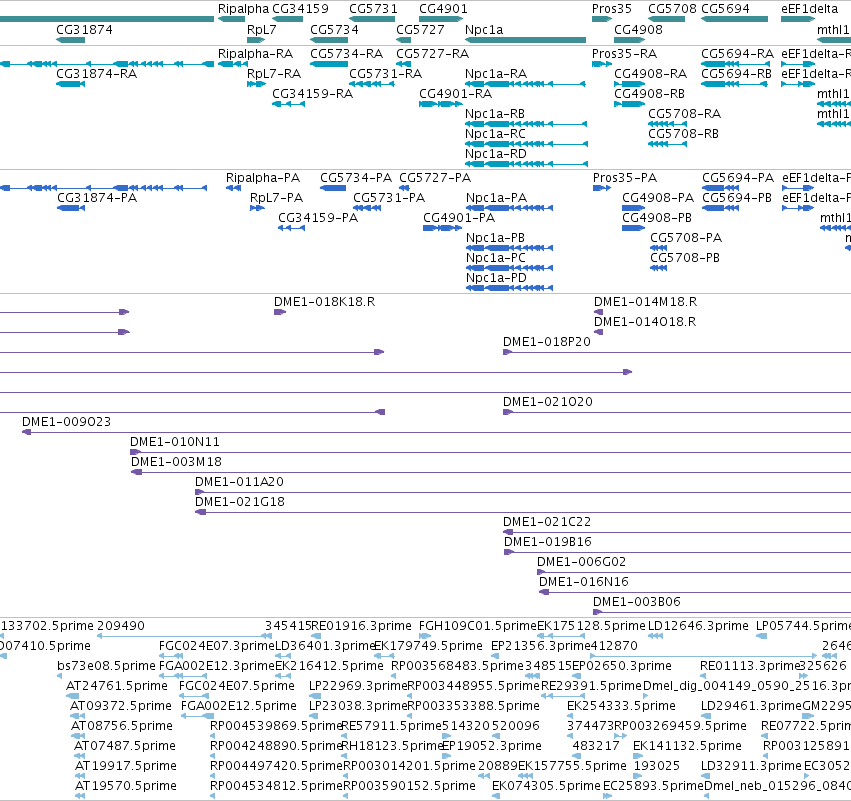Click the CG5708-RA transcript label
This screenshot has height=801, width=851.
tap(684, 114)
